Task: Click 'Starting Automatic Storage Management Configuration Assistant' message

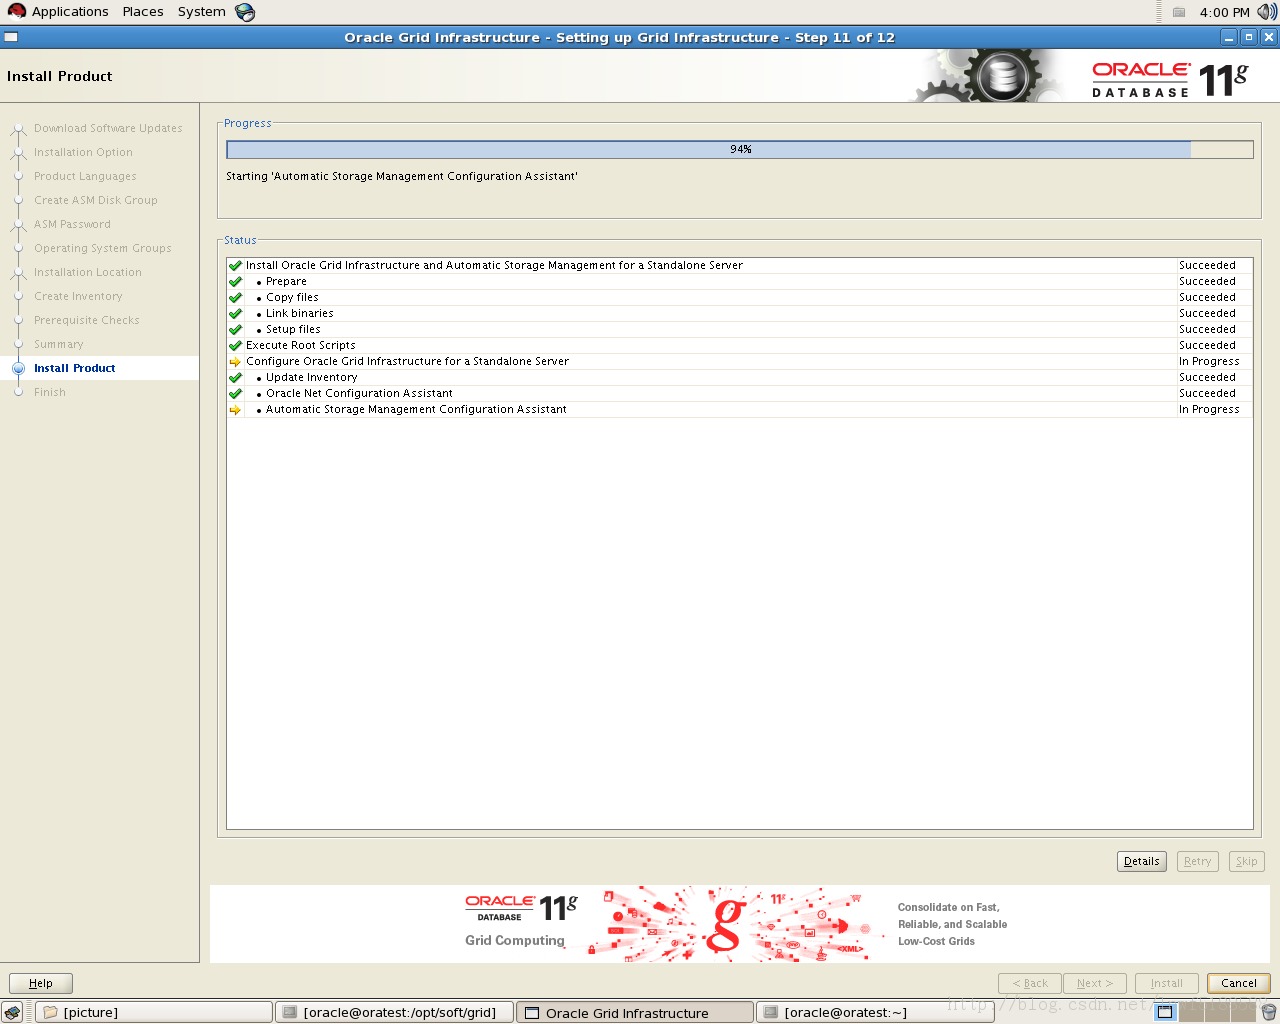Action: tap(402, 176)
